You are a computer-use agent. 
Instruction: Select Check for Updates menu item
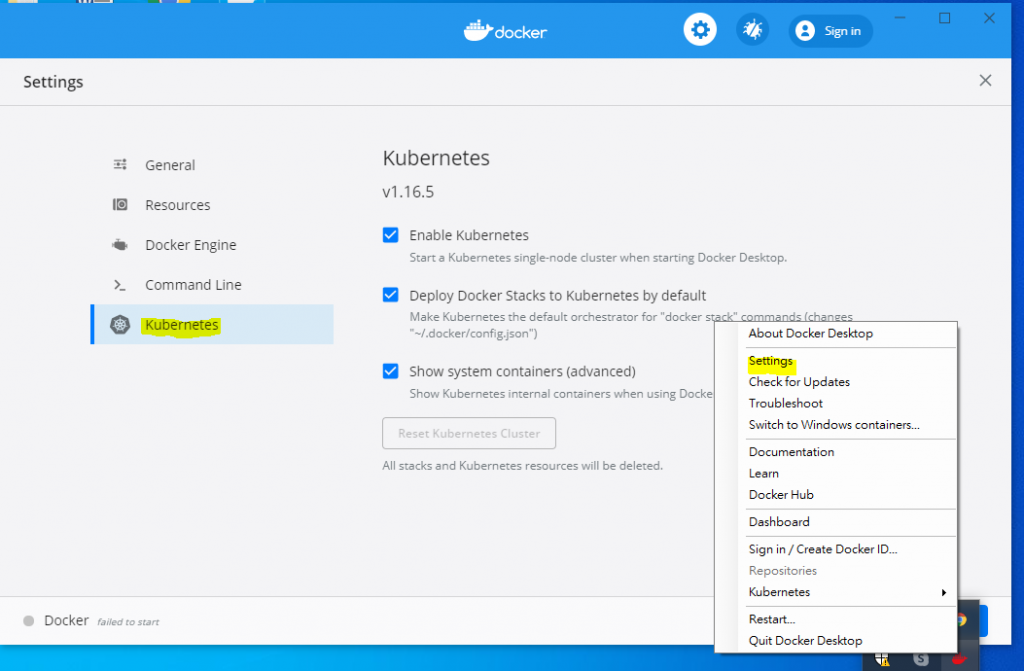click(x=799, y=382)
